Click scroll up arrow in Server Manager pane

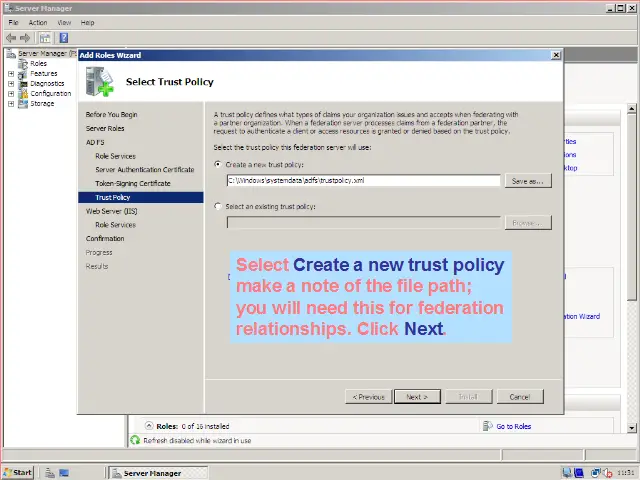631,109
